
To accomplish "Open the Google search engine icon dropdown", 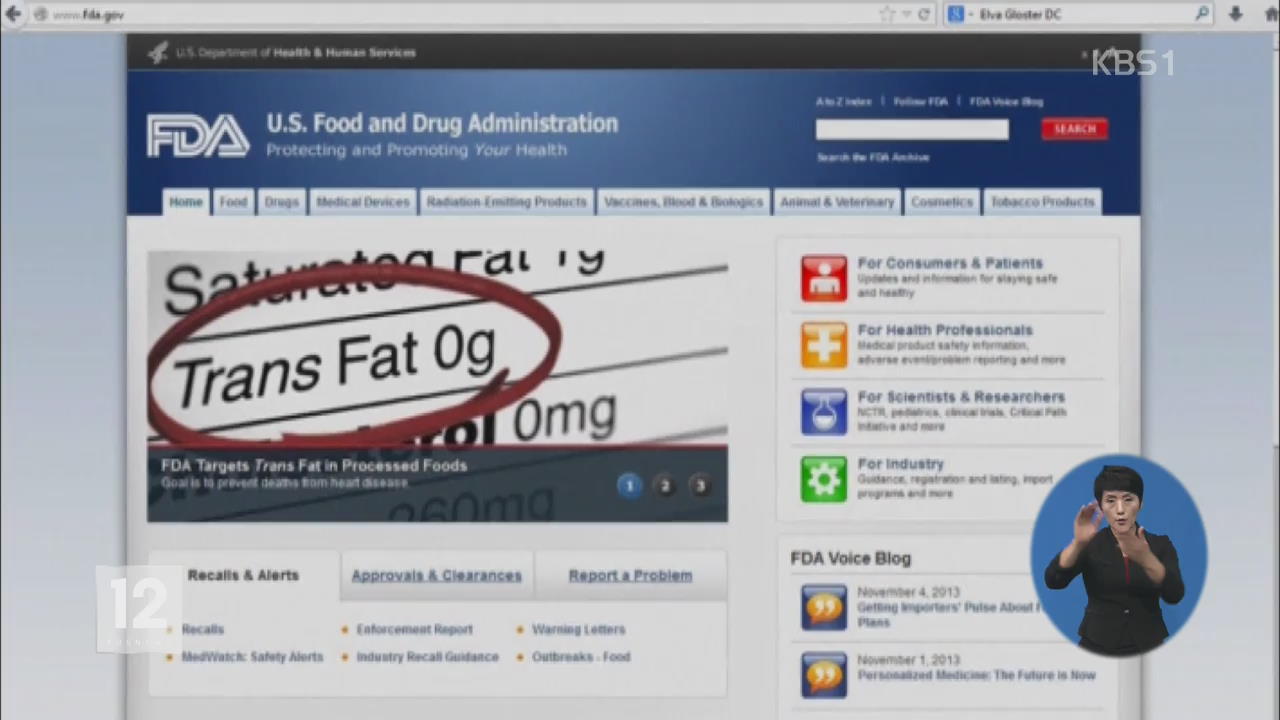I will click(959, 14).
